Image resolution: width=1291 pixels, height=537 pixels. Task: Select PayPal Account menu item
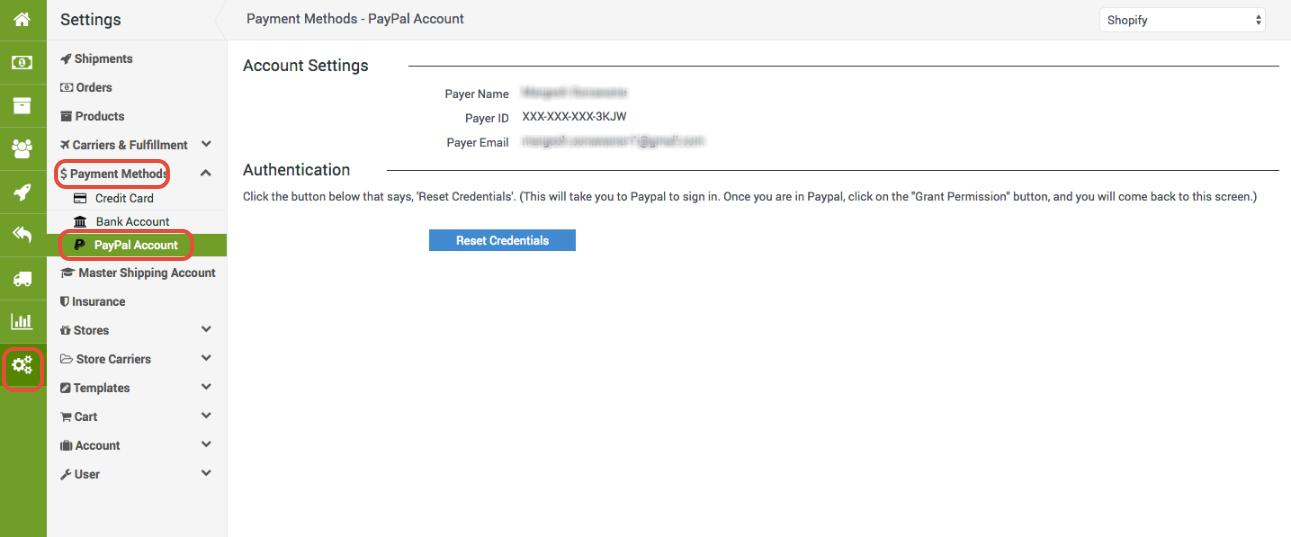136,245
